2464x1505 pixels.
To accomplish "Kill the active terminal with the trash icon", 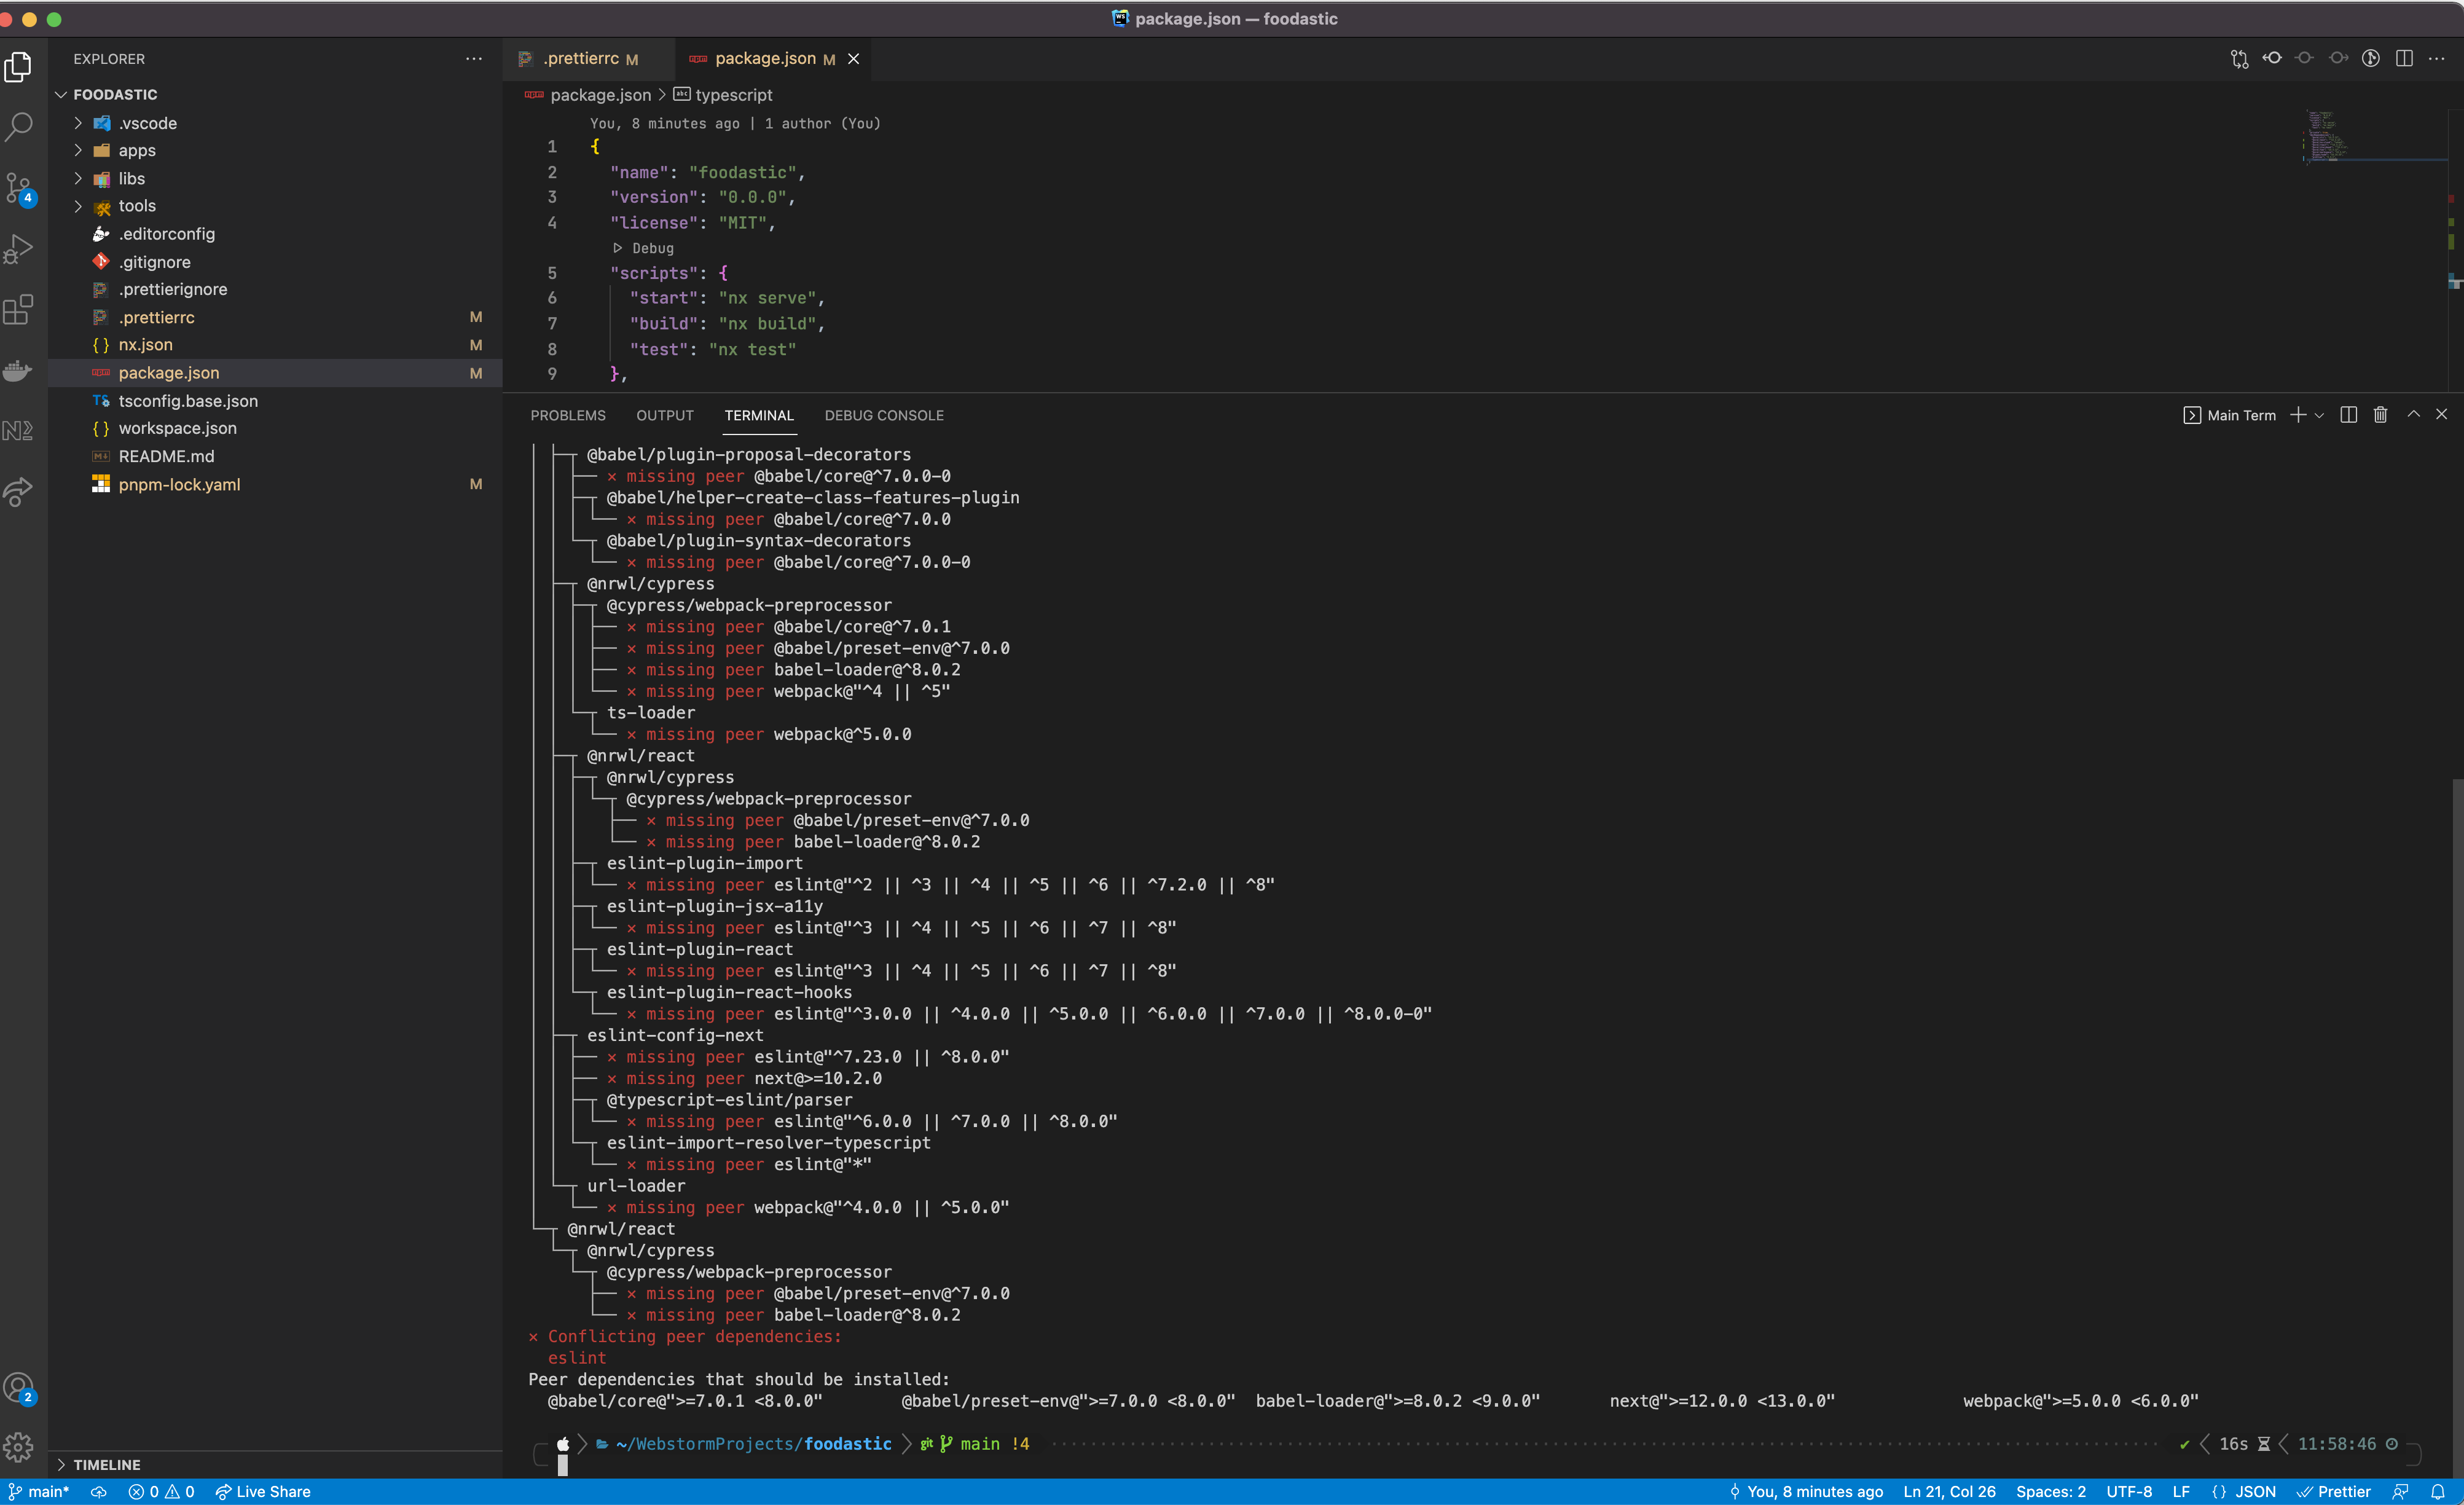I will click(x=2380, y=414).
